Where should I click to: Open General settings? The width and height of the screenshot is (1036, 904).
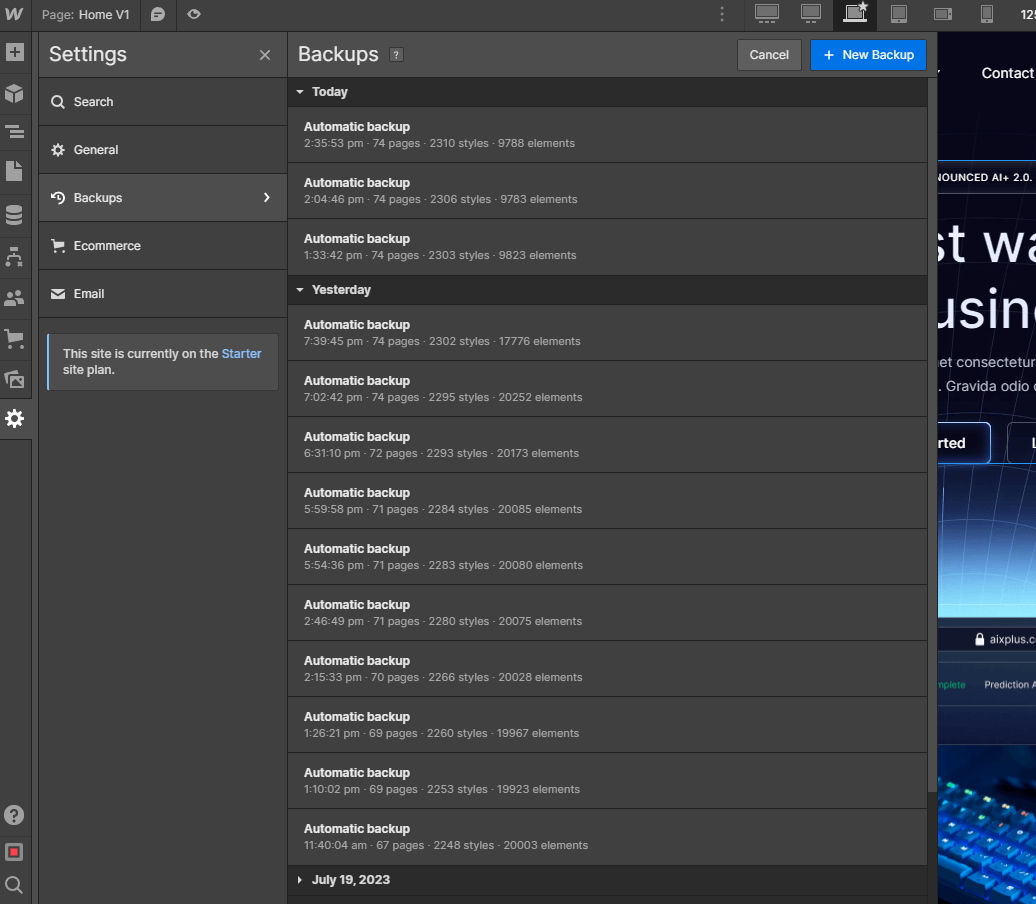tap(98, 149)
